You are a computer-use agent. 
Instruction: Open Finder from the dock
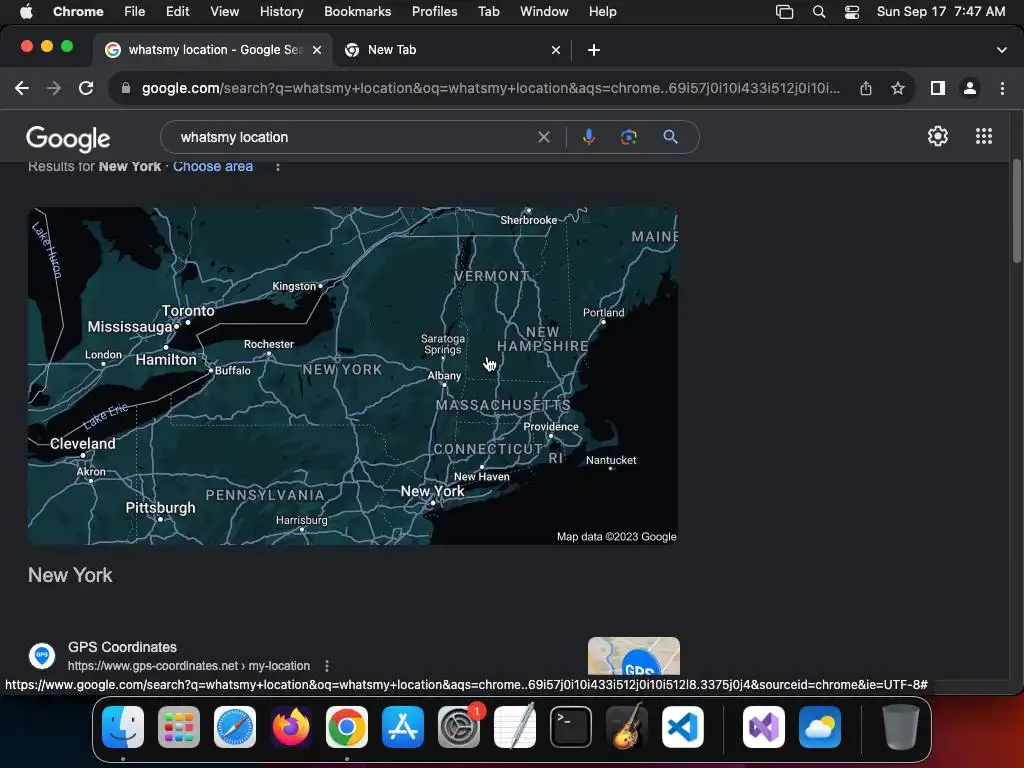tap(123, 727)
